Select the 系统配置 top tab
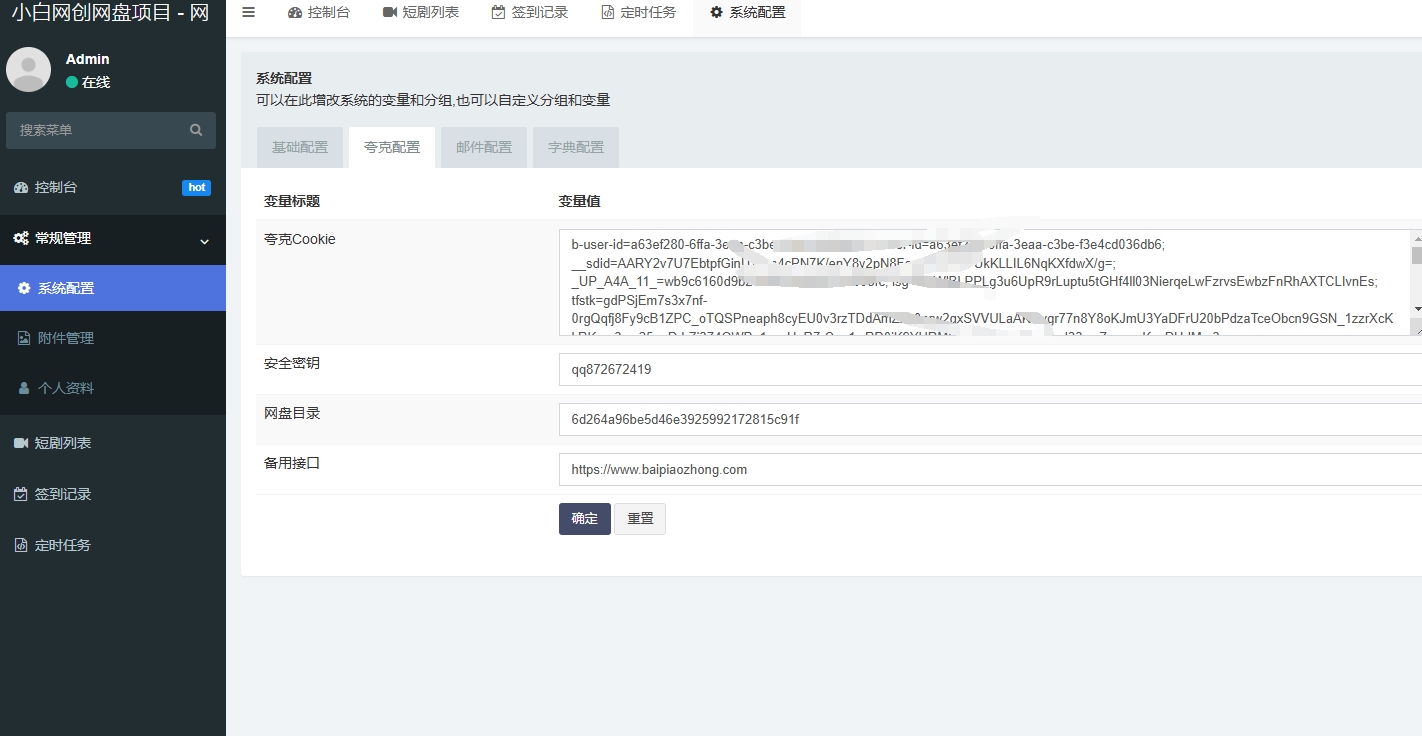Viewport: 1422px width, 736px height. coord(747,13)
